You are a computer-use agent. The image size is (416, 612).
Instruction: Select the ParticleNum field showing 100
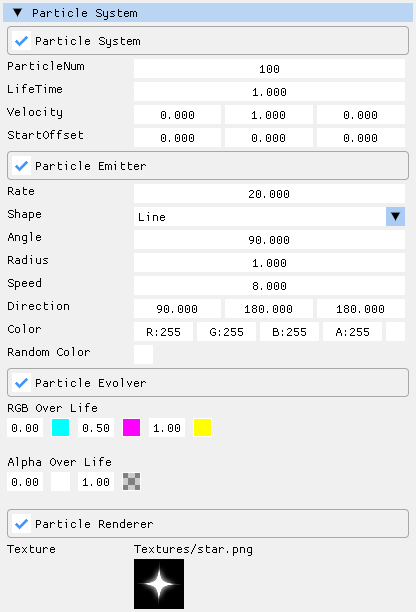(x=269, y=69)
